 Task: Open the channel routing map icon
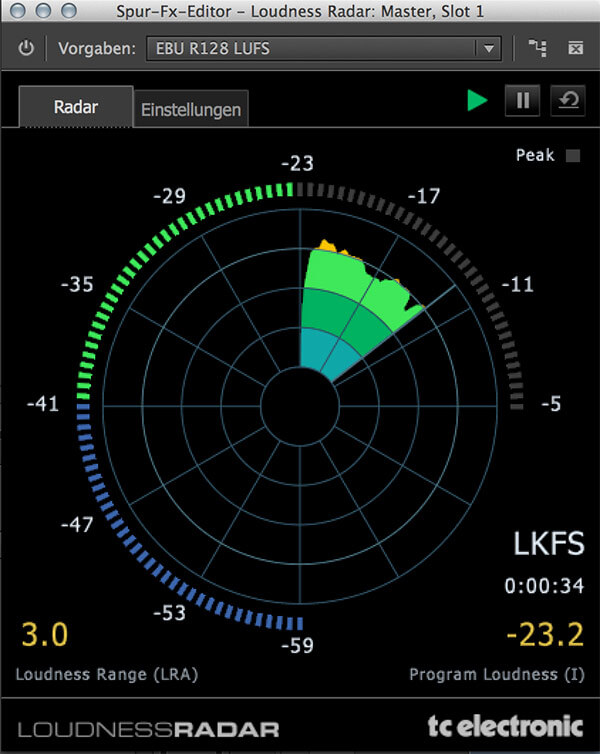pos(537,48)
